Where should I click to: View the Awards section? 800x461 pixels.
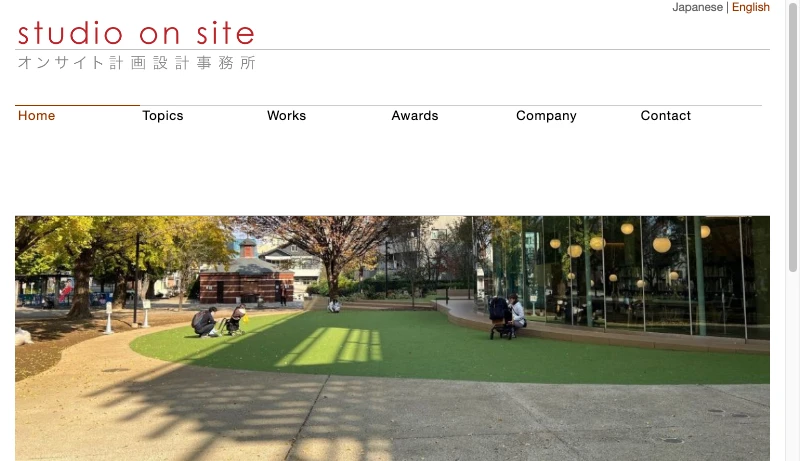click(x=415, y=116)
